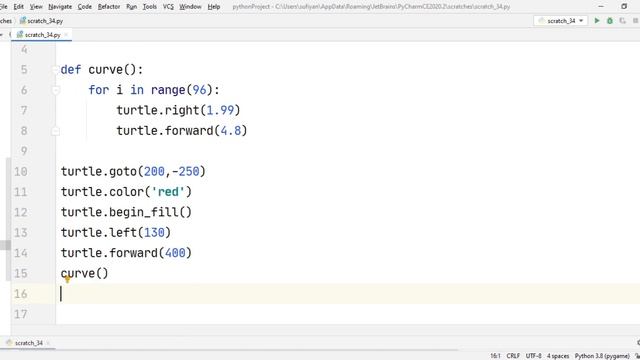Click the curve() call on line 15
The width and height of the screenshot is (640, 360).
[84, 273]
